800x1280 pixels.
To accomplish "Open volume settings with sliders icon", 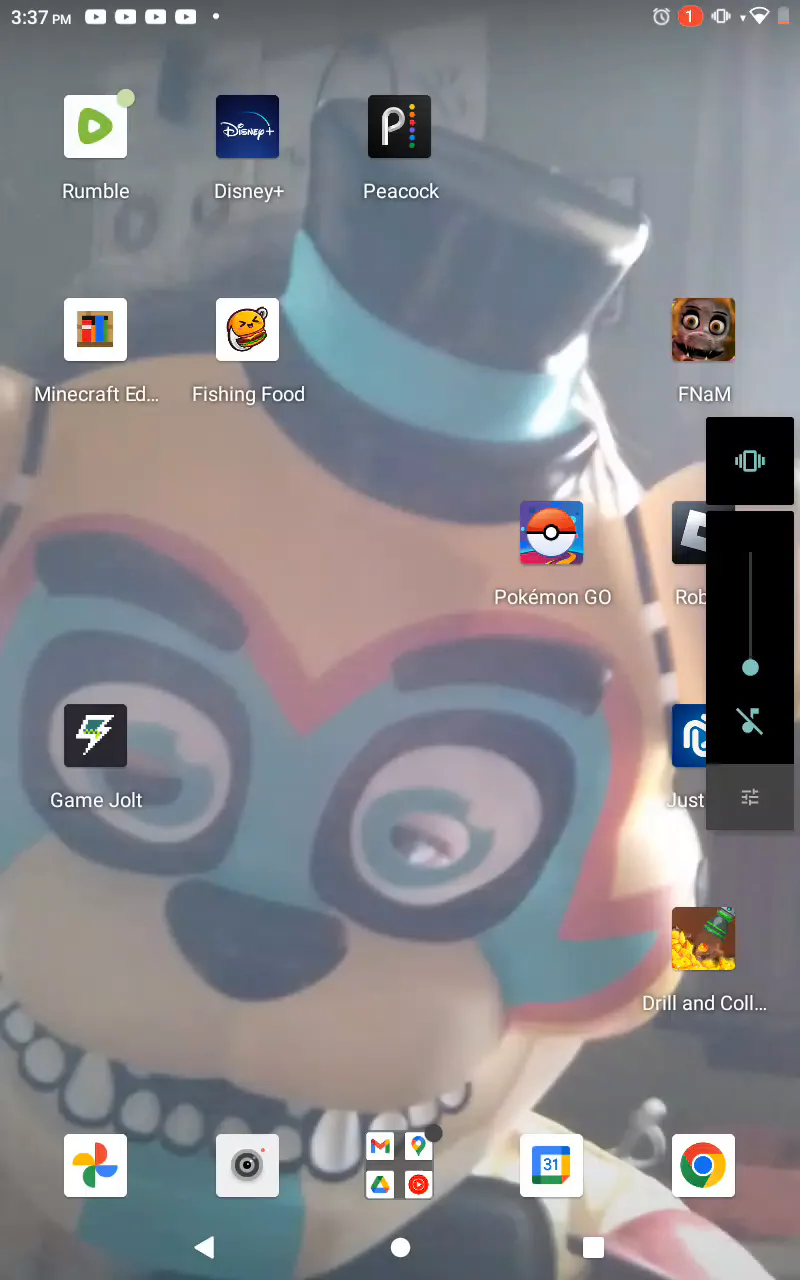I will tap(750, 797).
